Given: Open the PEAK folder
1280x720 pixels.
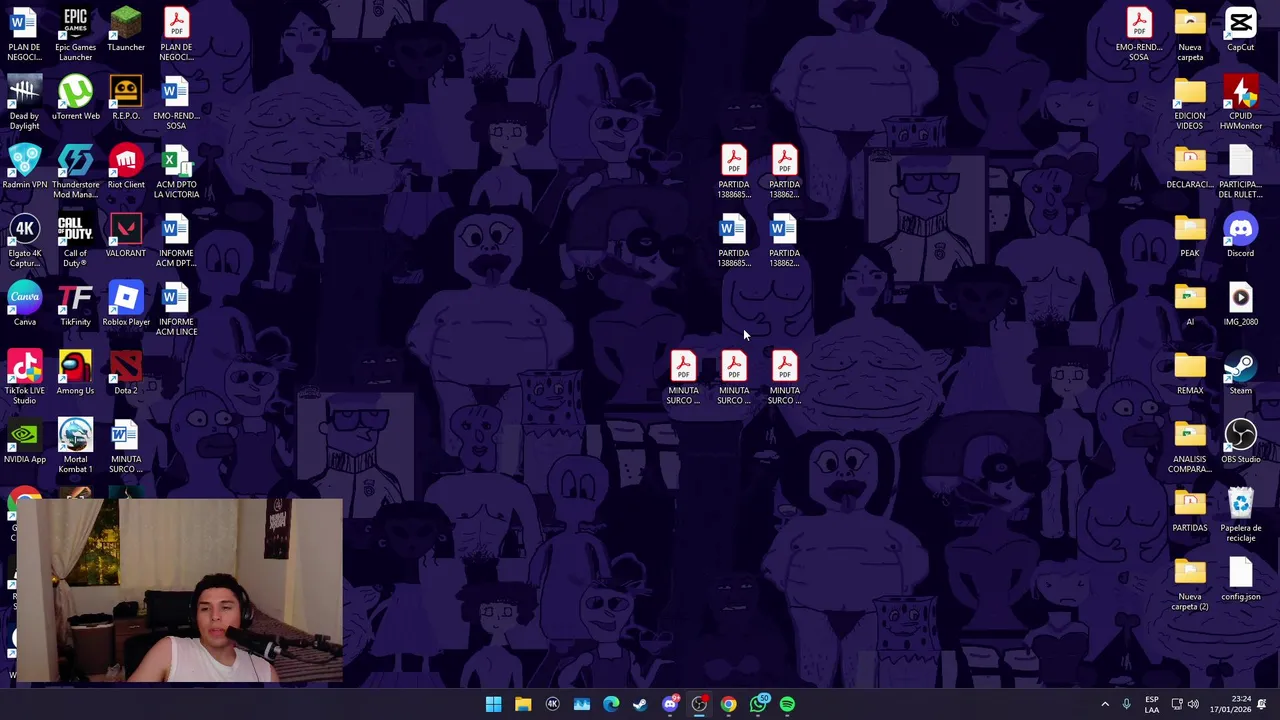Looking at the screenshot, I should pos(1190,236).
